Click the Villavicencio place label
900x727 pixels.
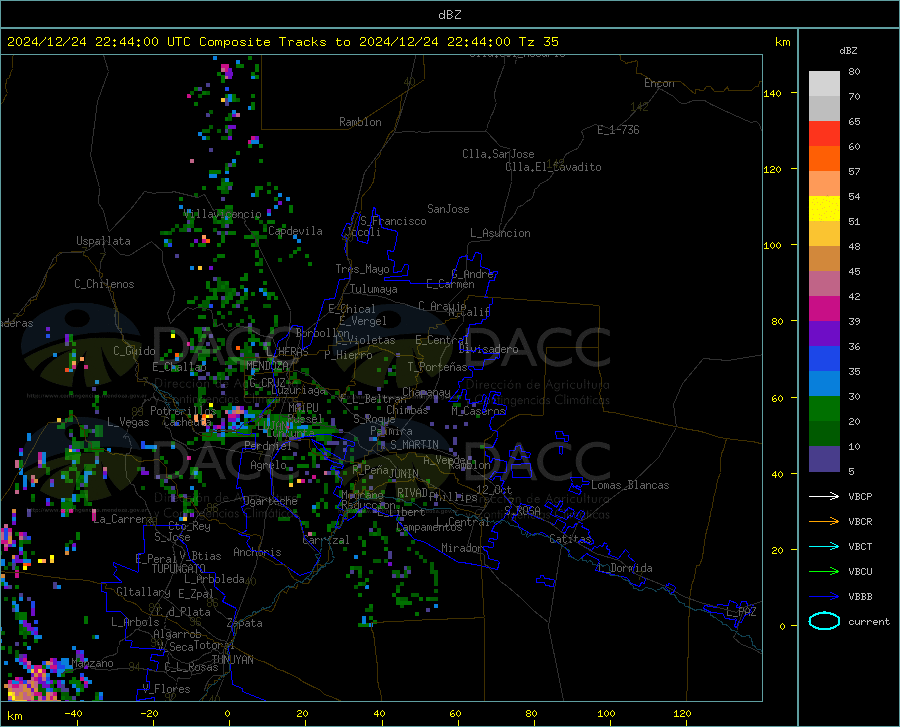(223, 214)
